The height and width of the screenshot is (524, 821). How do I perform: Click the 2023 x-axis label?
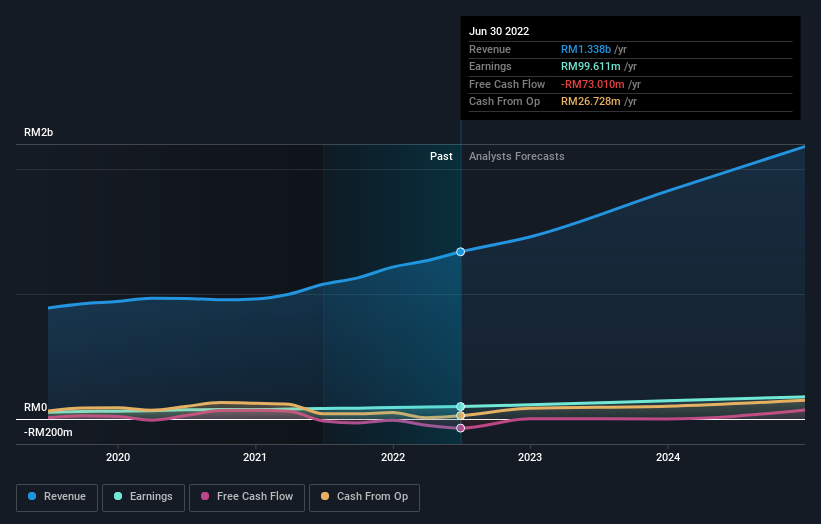pos(530,457)
